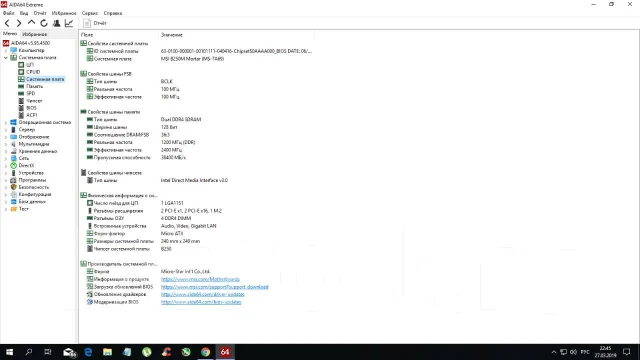Open Task View on the taskbar
The width and height of the screenshot is (640, 360).
coord(48,352)
